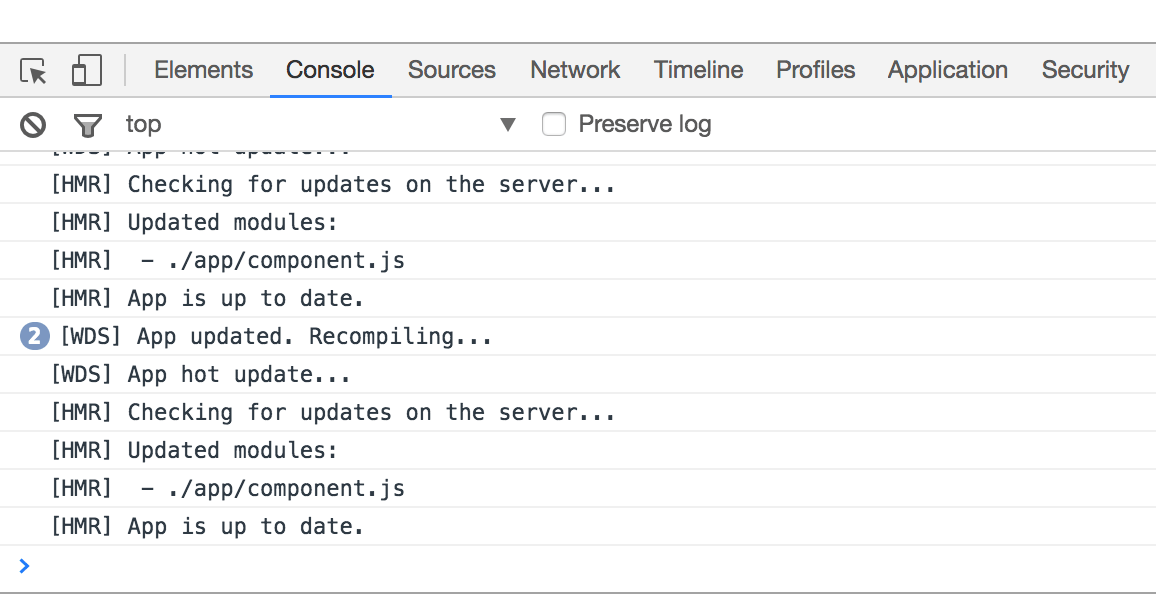Open the Sources tab
Viewport: 1156px width, 594px height.
tap(451, 70)
